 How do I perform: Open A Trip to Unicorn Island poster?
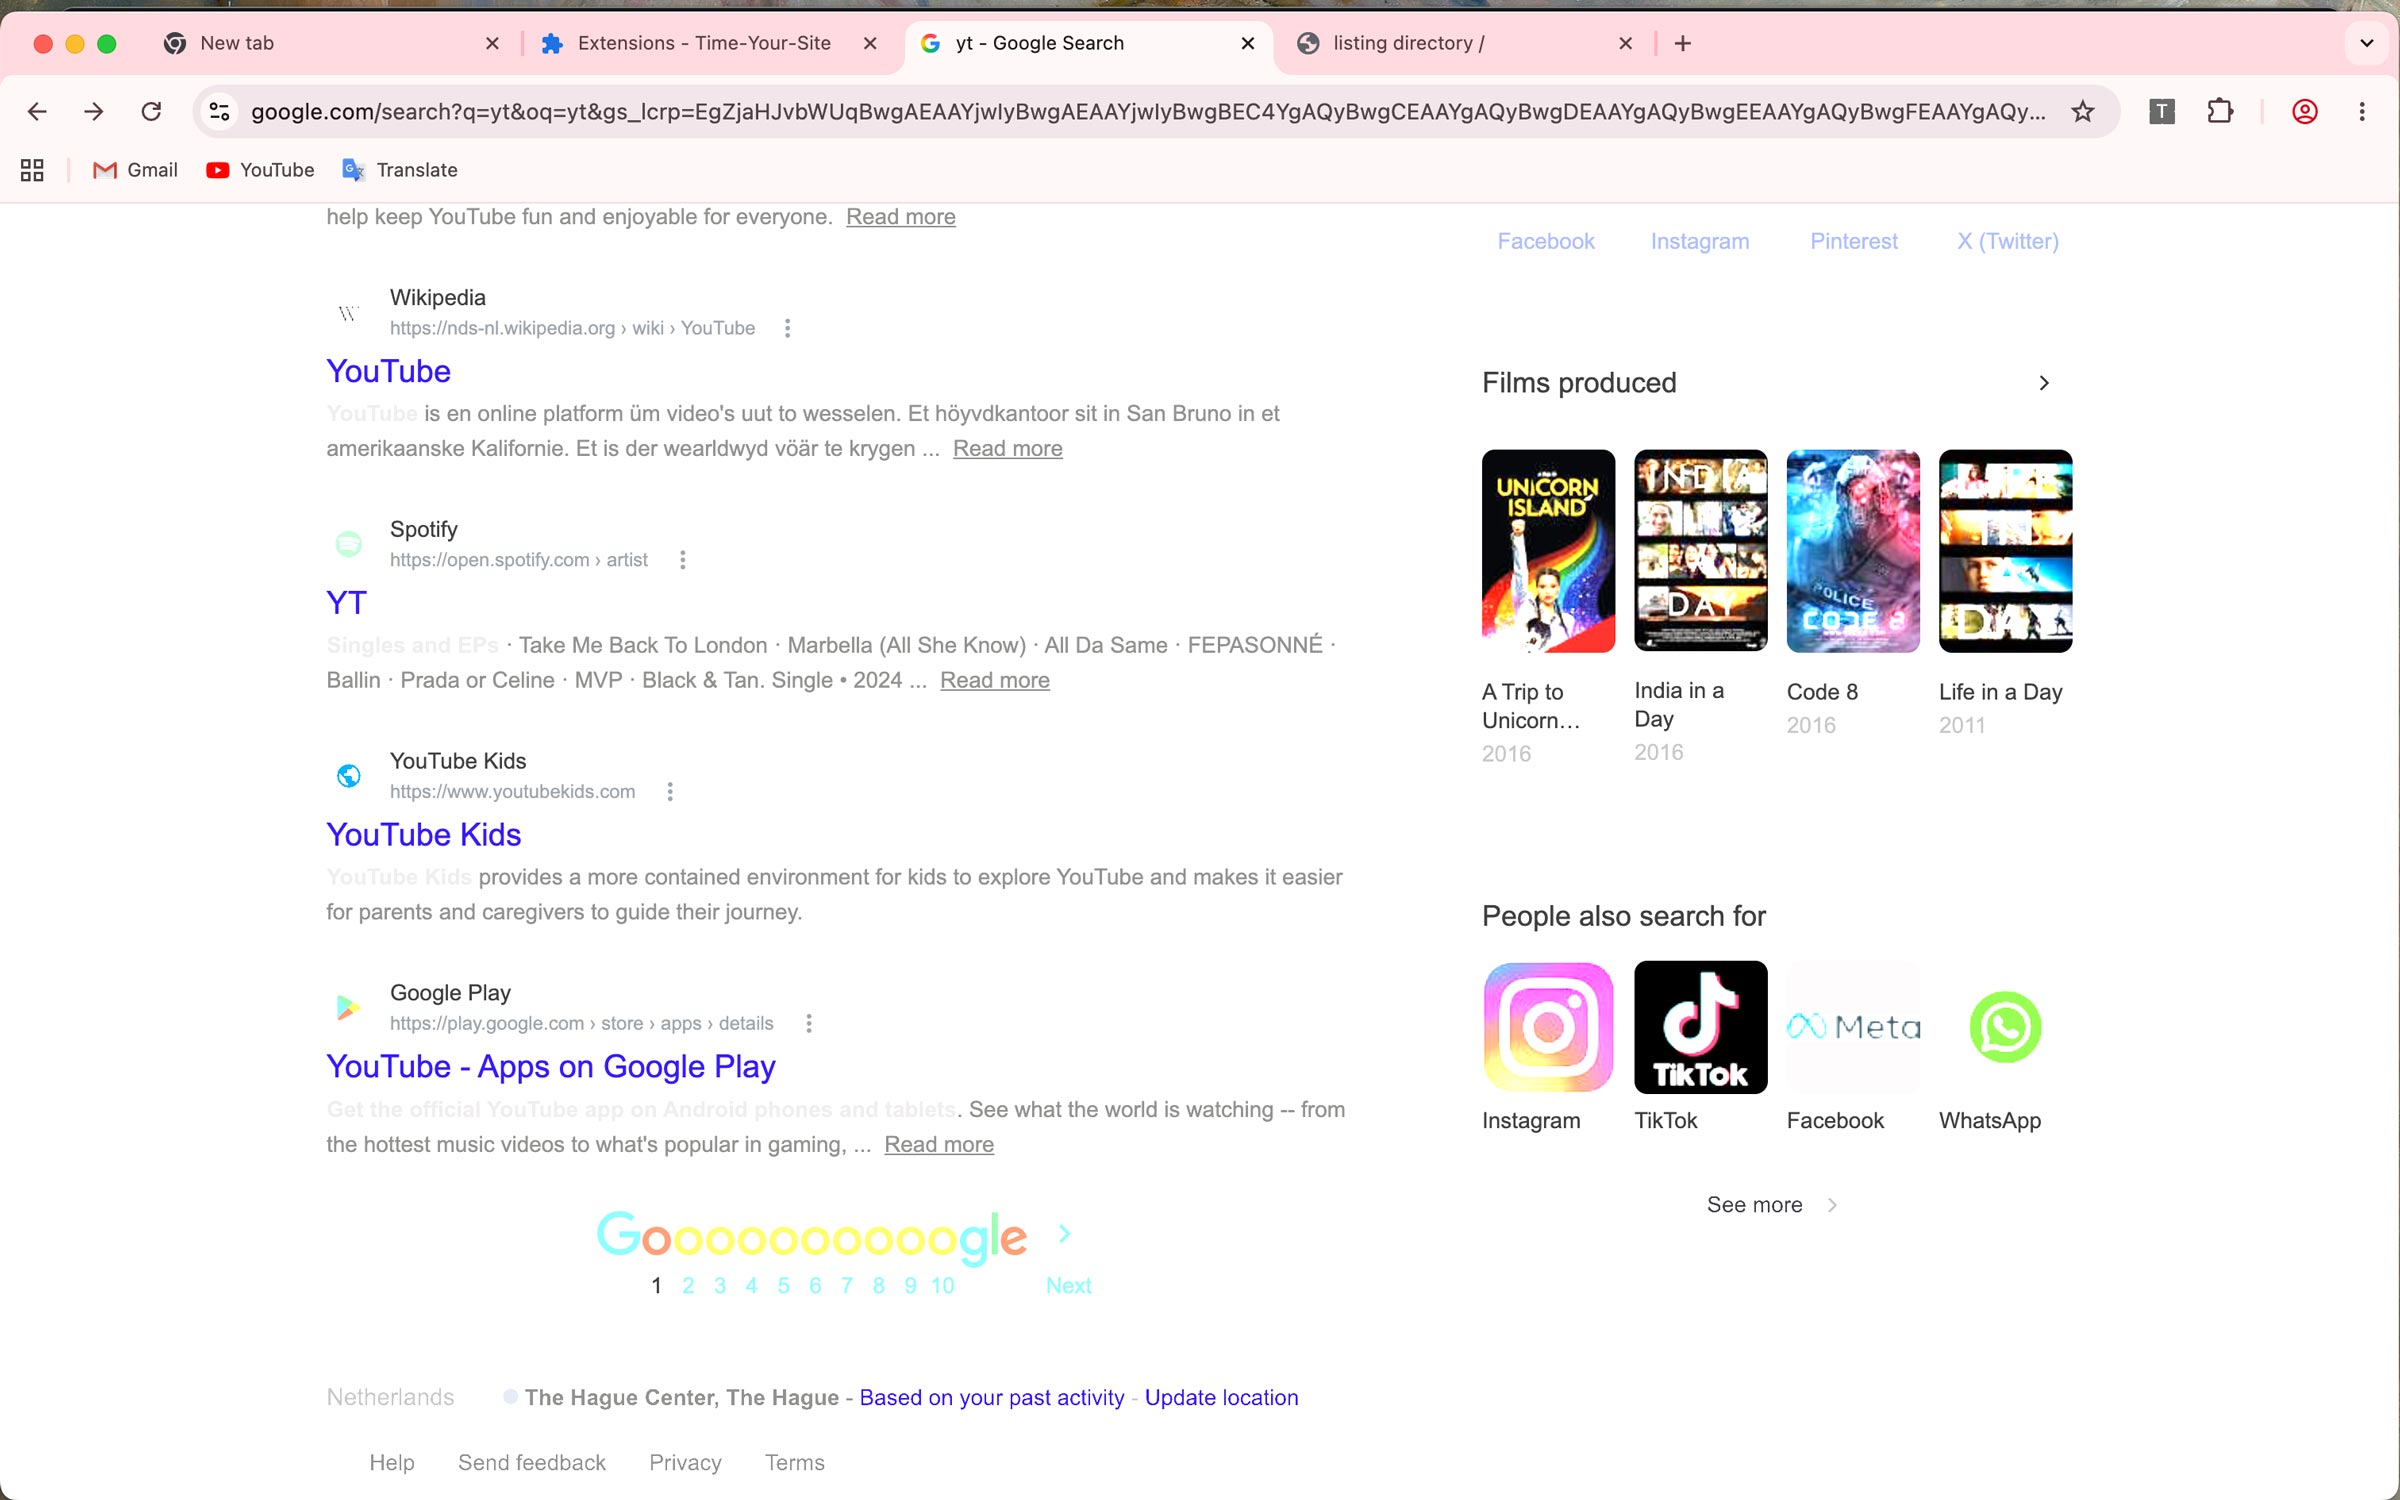click(x=1548, y=551)
